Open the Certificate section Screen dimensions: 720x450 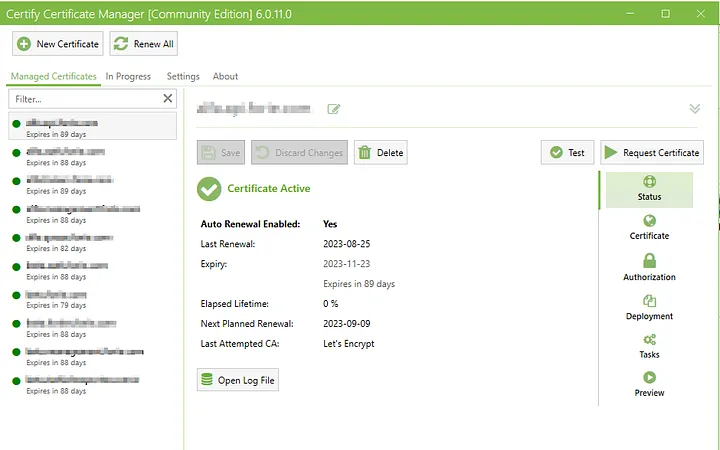tap(649, 228)
